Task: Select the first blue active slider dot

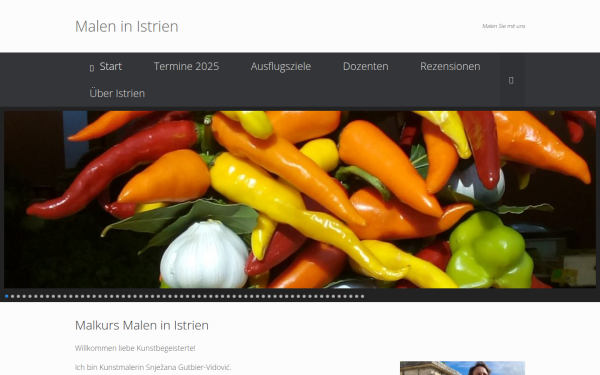Action: 7,296
